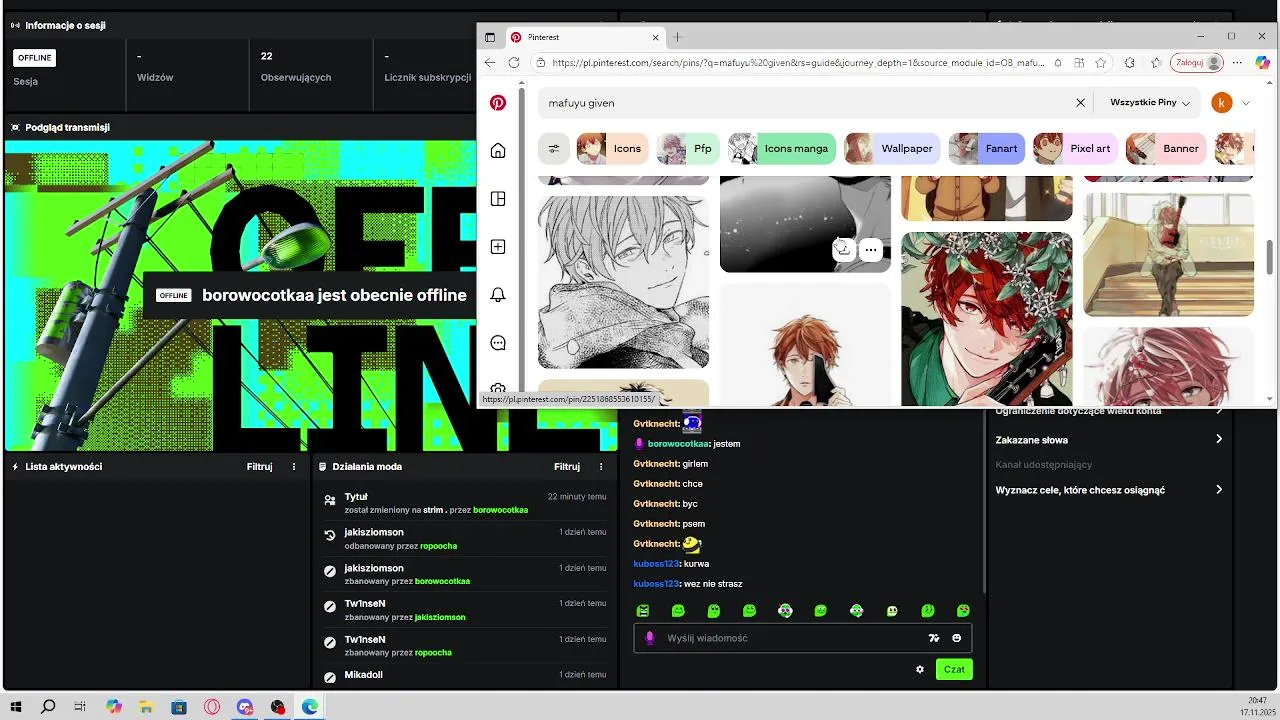Click the purple microphone badge in chat input
Screen dimensions: 1280x720
coord(650,638)
